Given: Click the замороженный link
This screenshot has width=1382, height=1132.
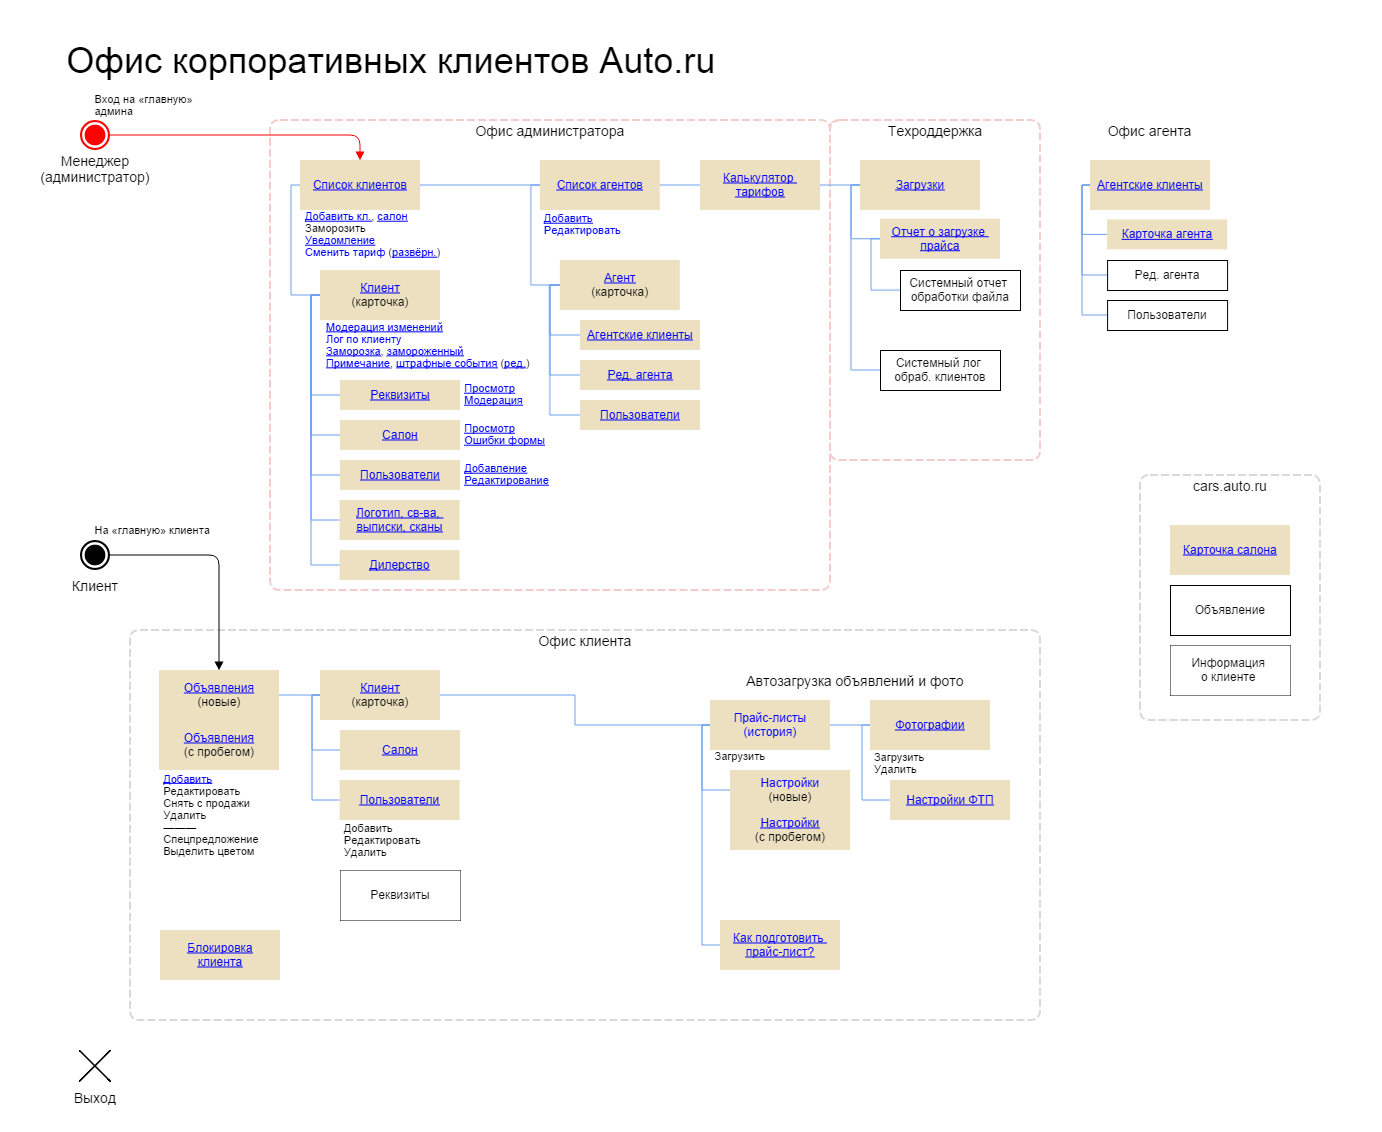Looking at the screenshot, I should point(425,351).
